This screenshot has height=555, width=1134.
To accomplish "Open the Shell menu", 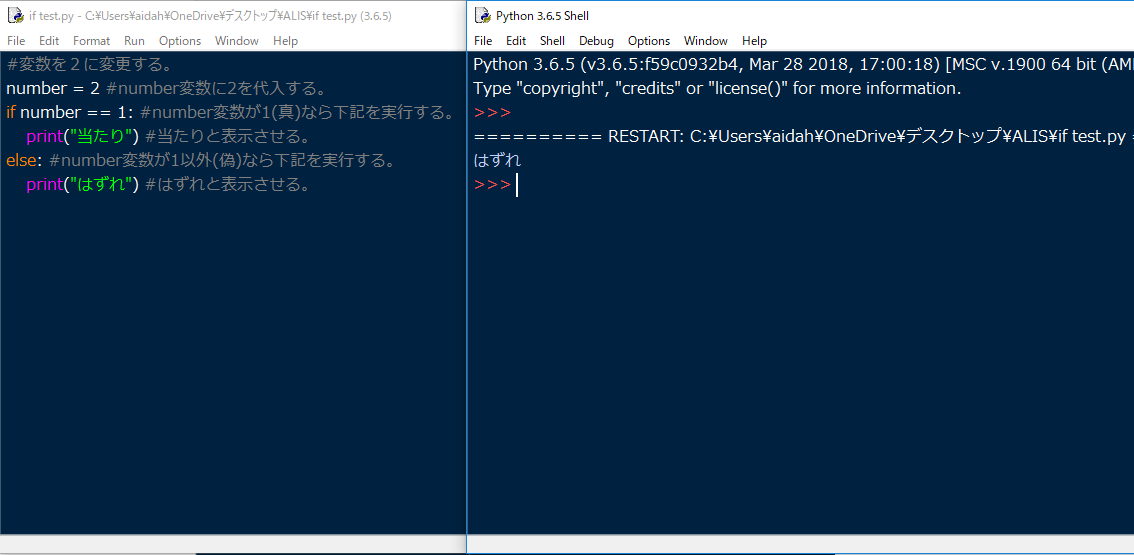I will 552,41.
